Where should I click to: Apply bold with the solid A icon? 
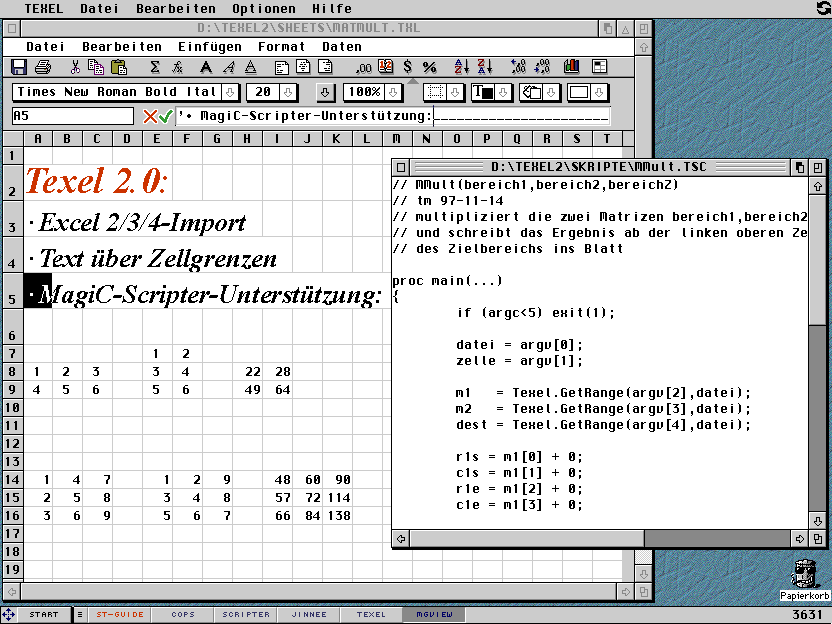pos(206,67)
